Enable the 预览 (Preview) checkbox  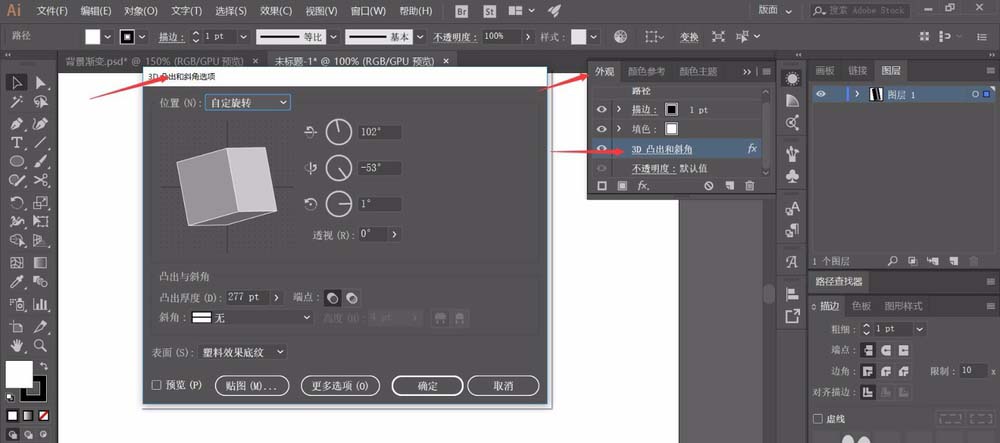coord(156,385)
